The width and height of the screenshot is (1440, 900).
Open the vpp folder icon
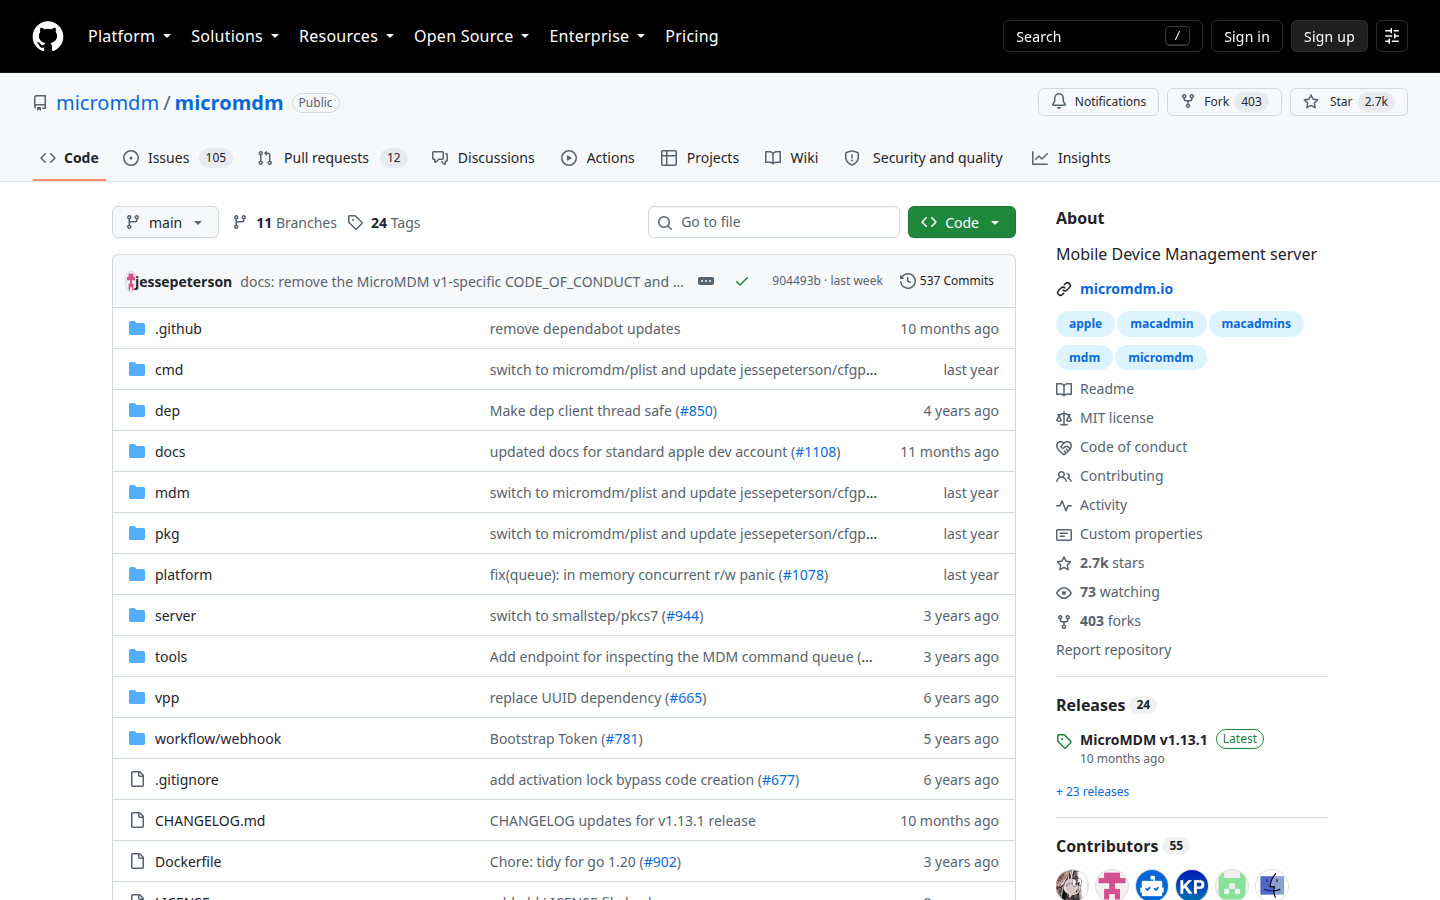coord(137,697)
